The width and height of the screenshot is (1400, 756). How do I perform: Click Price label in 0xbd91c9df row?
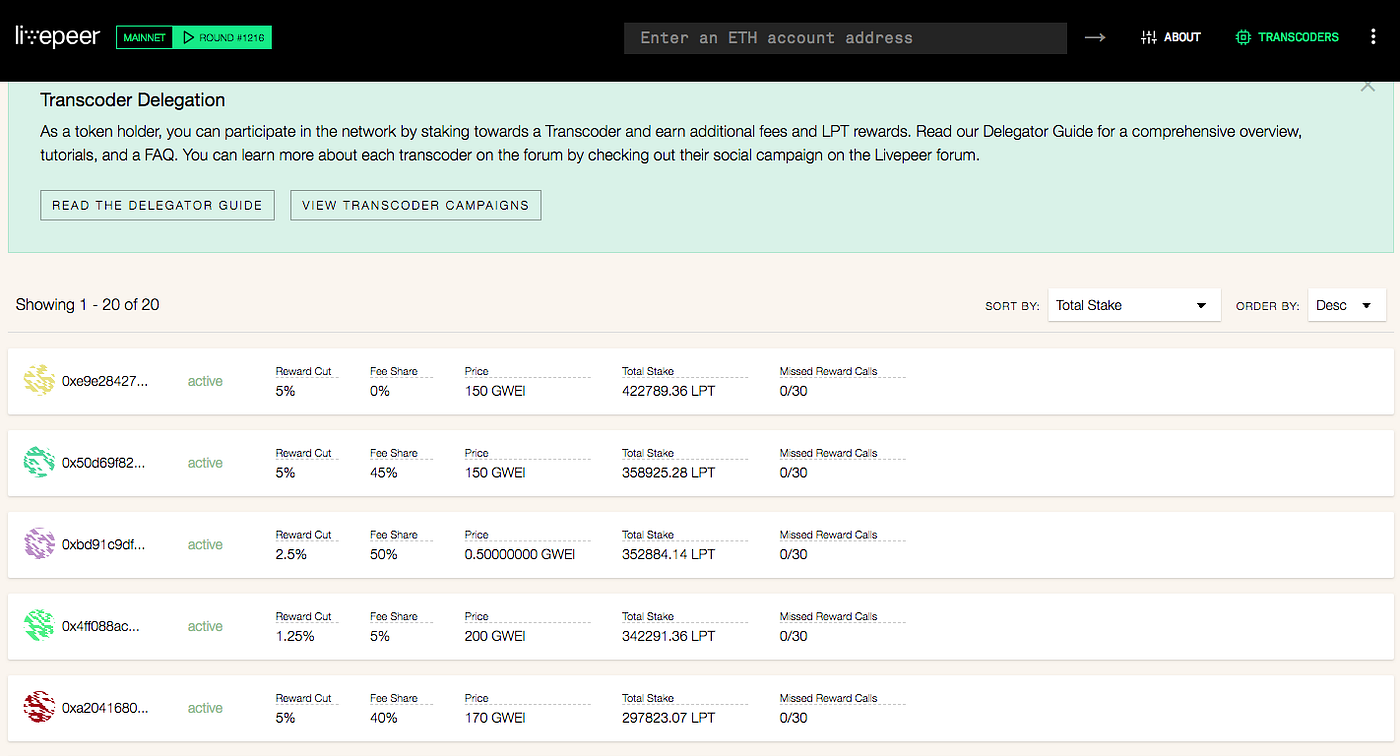click(477, 535)
